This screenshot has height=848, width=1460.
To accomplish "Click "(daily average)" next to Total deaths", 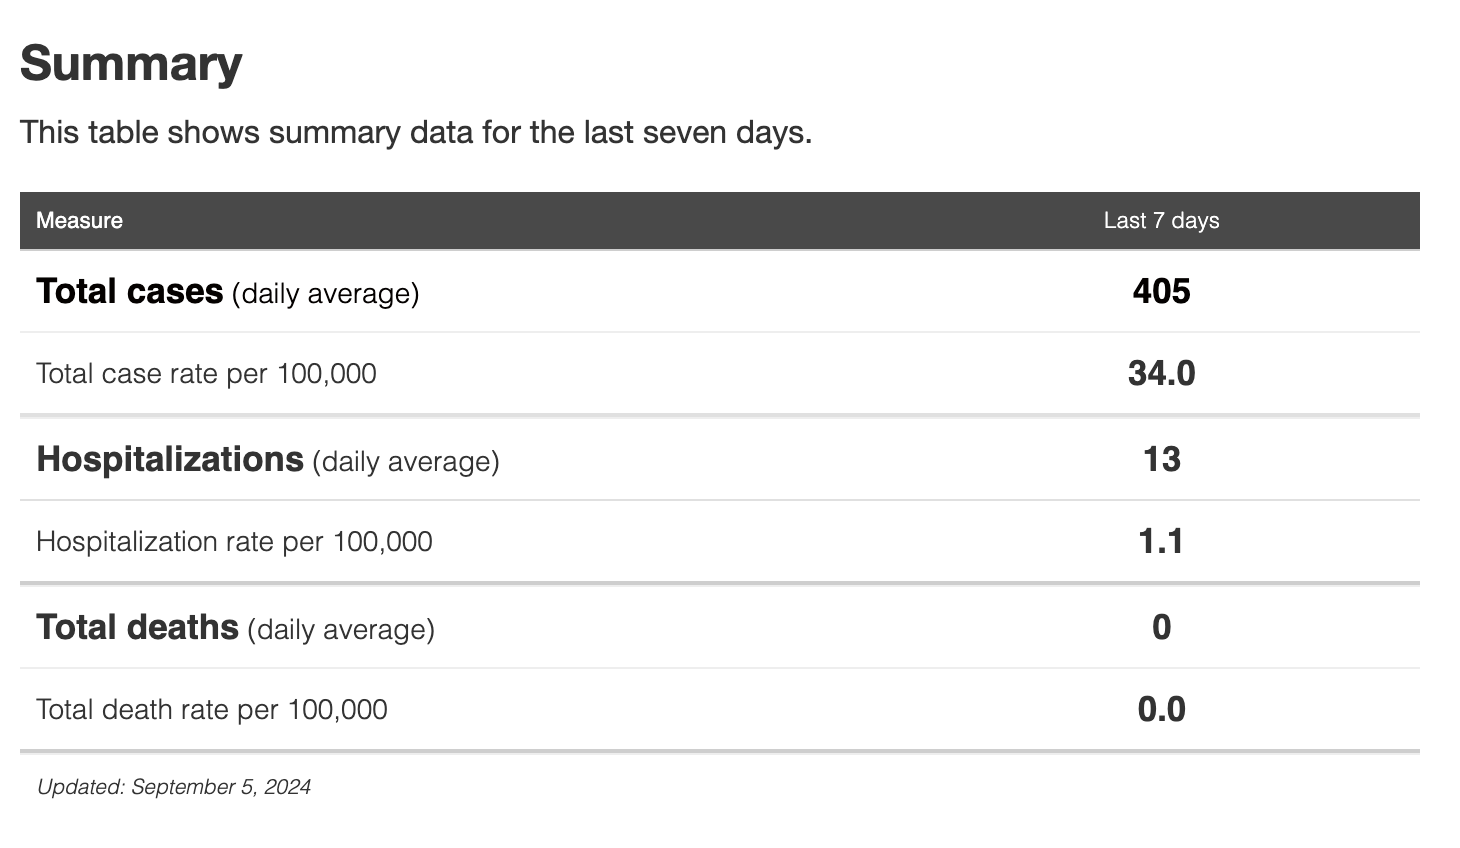I will pyautogui.click(x=341, y=630).
